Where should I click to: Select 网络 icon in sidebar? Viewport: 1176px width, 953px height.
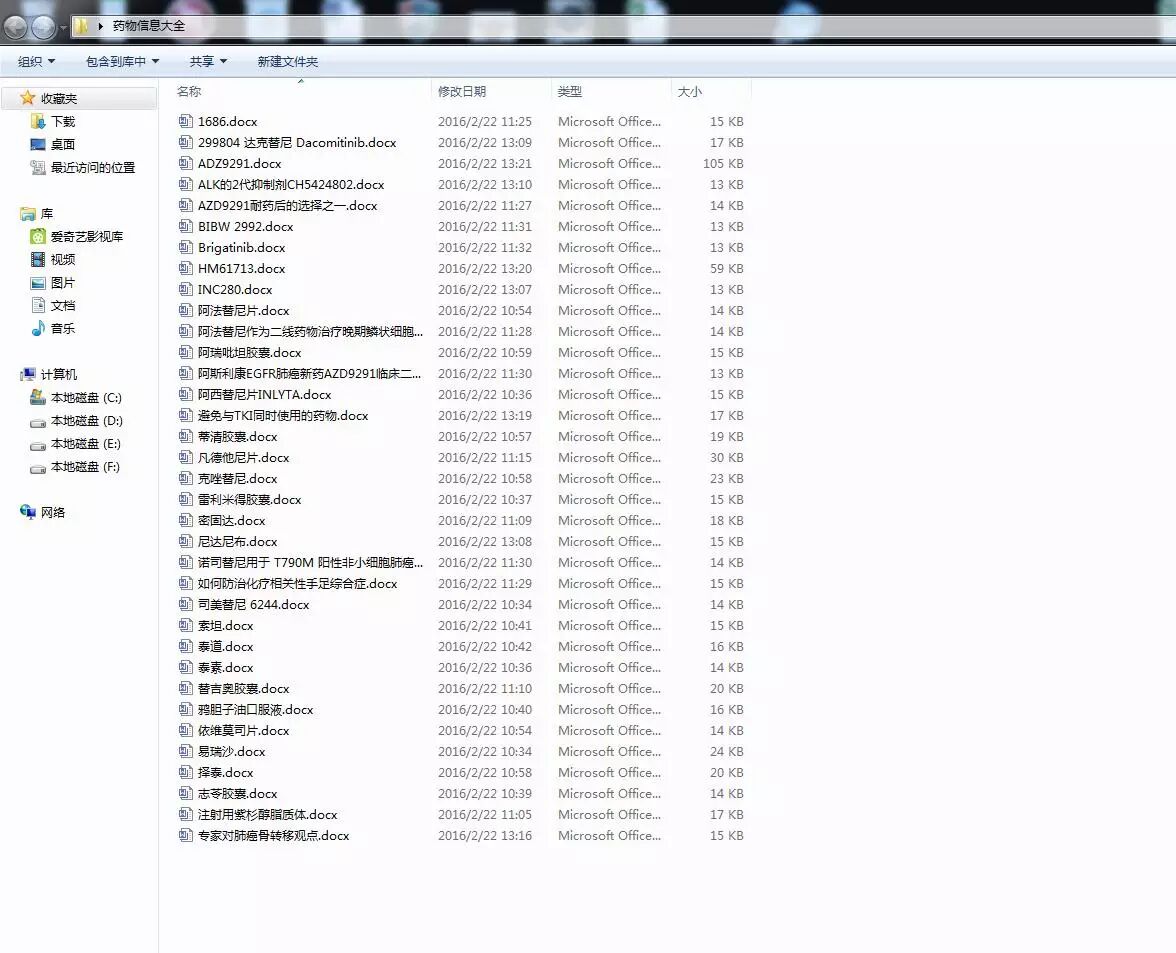pyautogui.click(x=28, y=512)
